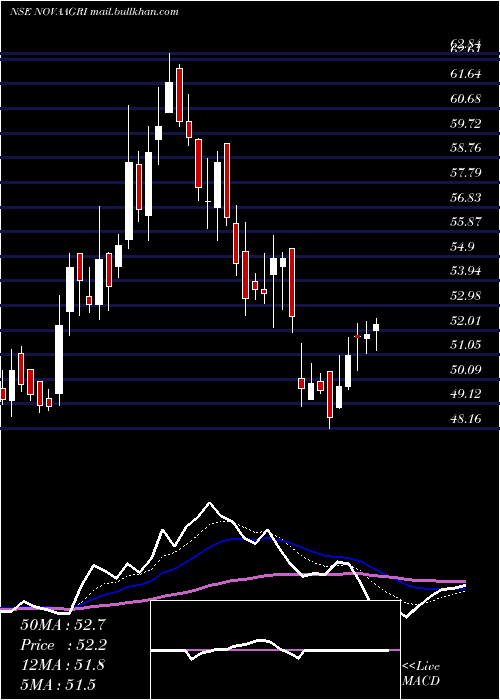Click the 12MA : 51.8 readout

point(62,665)
